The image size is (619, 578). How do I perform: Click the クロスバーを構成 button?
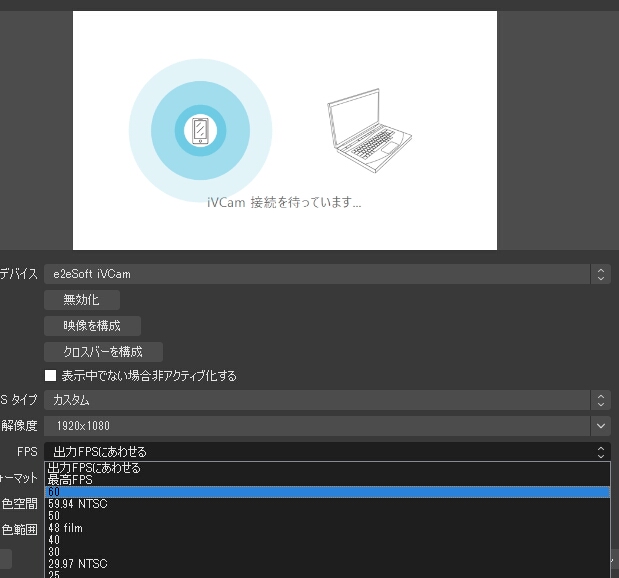tap(103, 352)
